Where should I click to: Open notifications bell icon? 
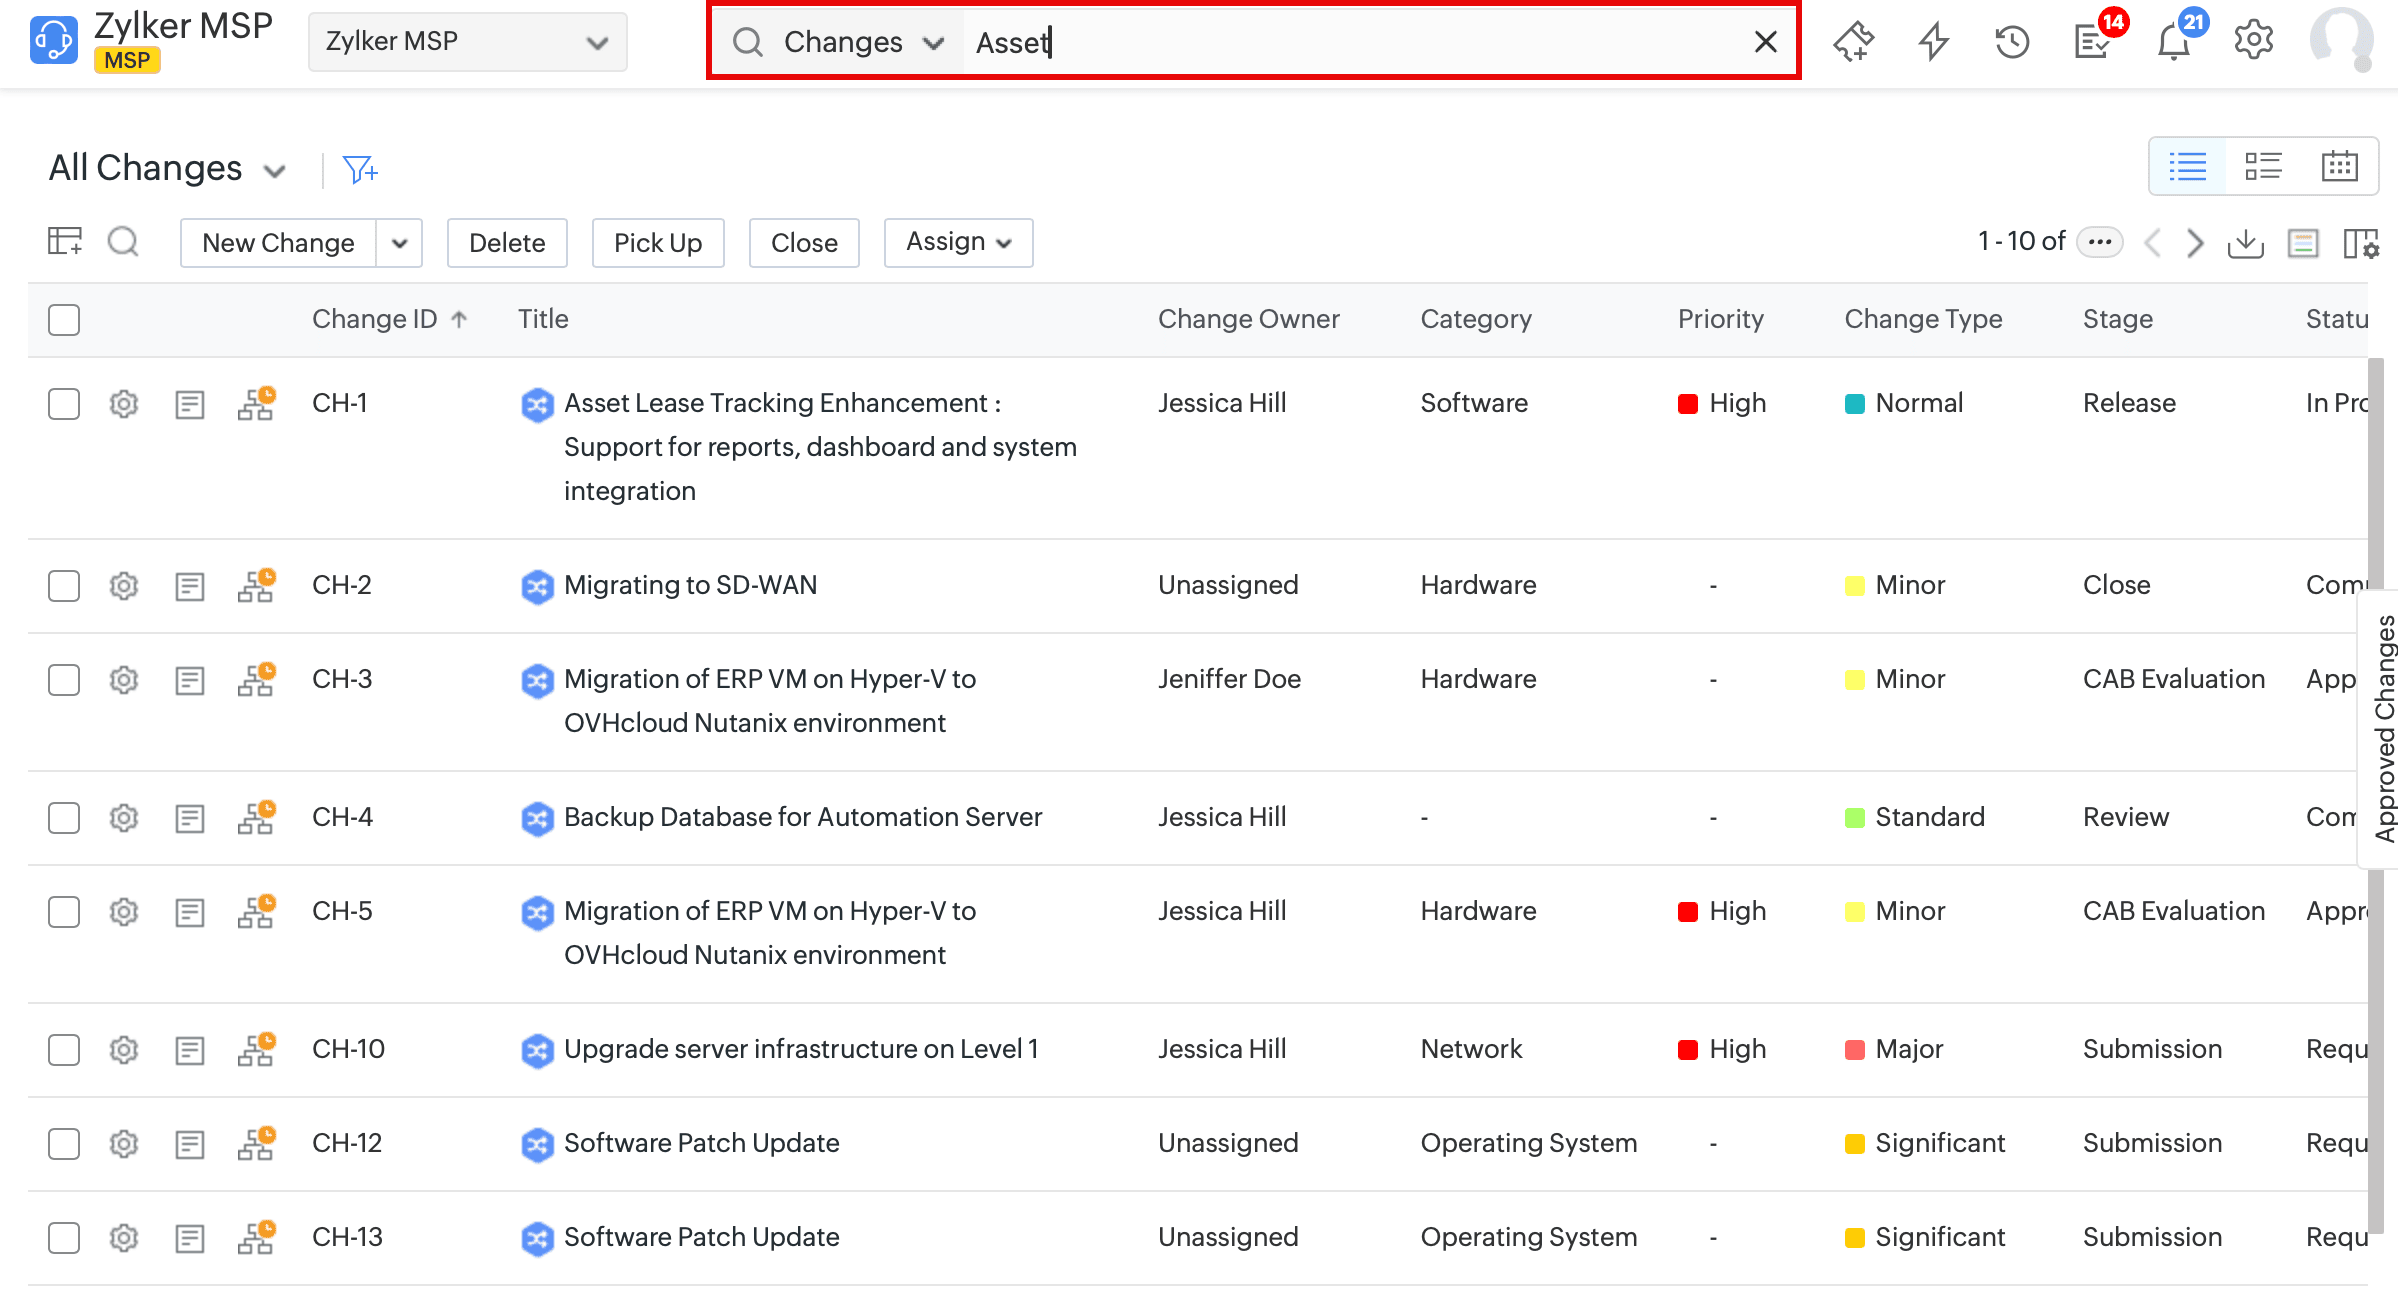2173,42
